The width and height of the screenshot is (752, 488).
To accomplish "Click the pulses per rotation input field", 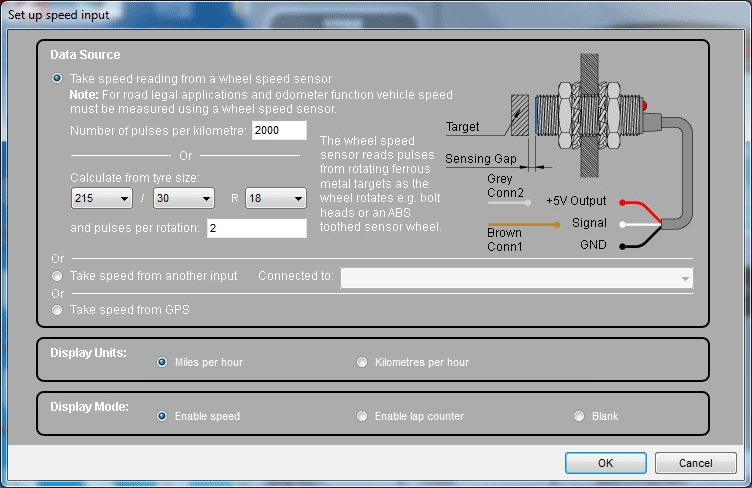I will 256,228.
